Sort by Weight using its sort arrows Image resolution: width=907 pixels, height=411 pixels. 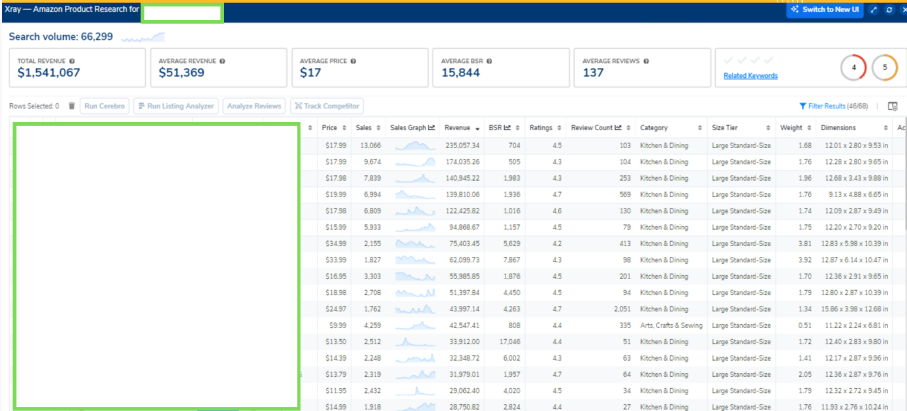pos(810,128)
